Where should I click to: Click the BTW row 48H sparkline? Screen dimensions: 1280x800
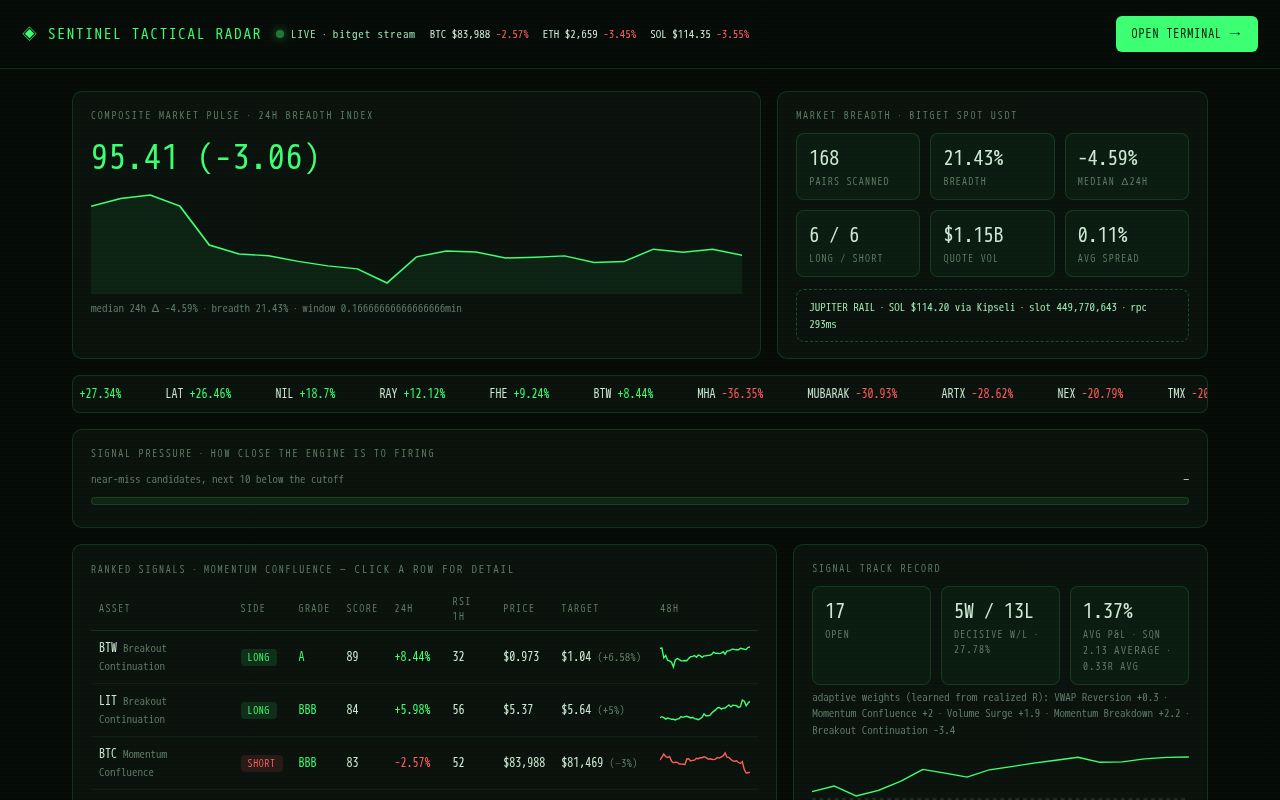(x=705, y=656)
